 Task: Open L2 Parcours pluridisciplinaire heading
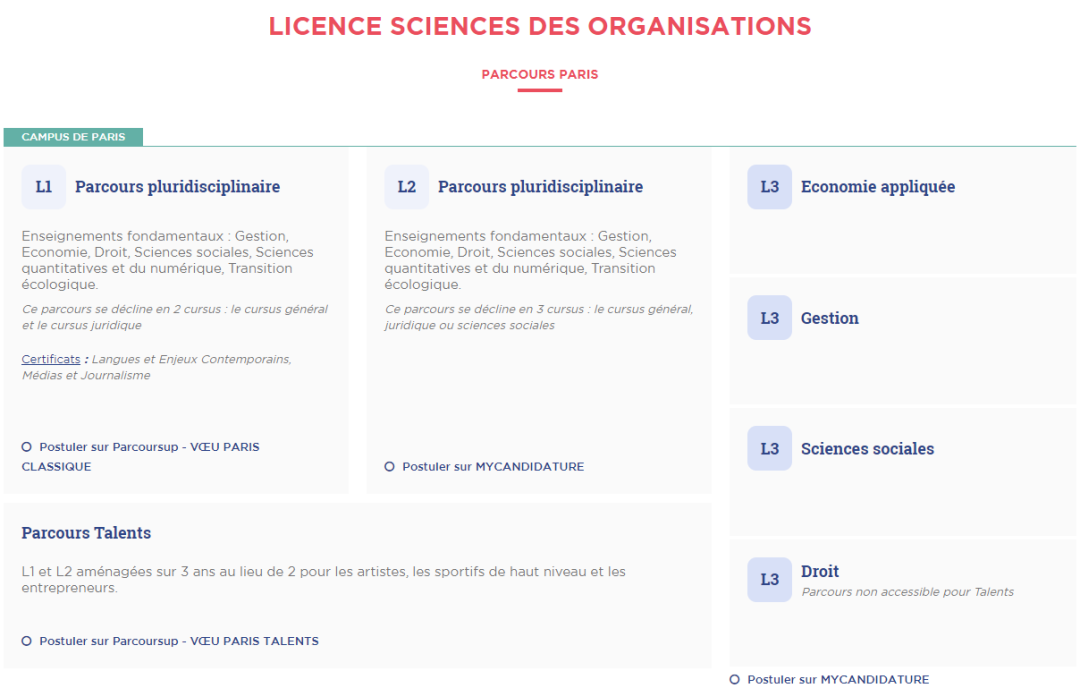540,187
